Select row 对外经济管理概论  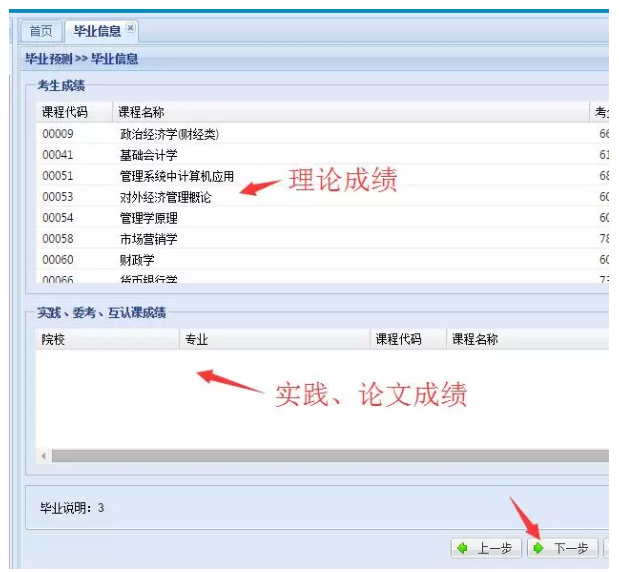click(x=322, y=197)
